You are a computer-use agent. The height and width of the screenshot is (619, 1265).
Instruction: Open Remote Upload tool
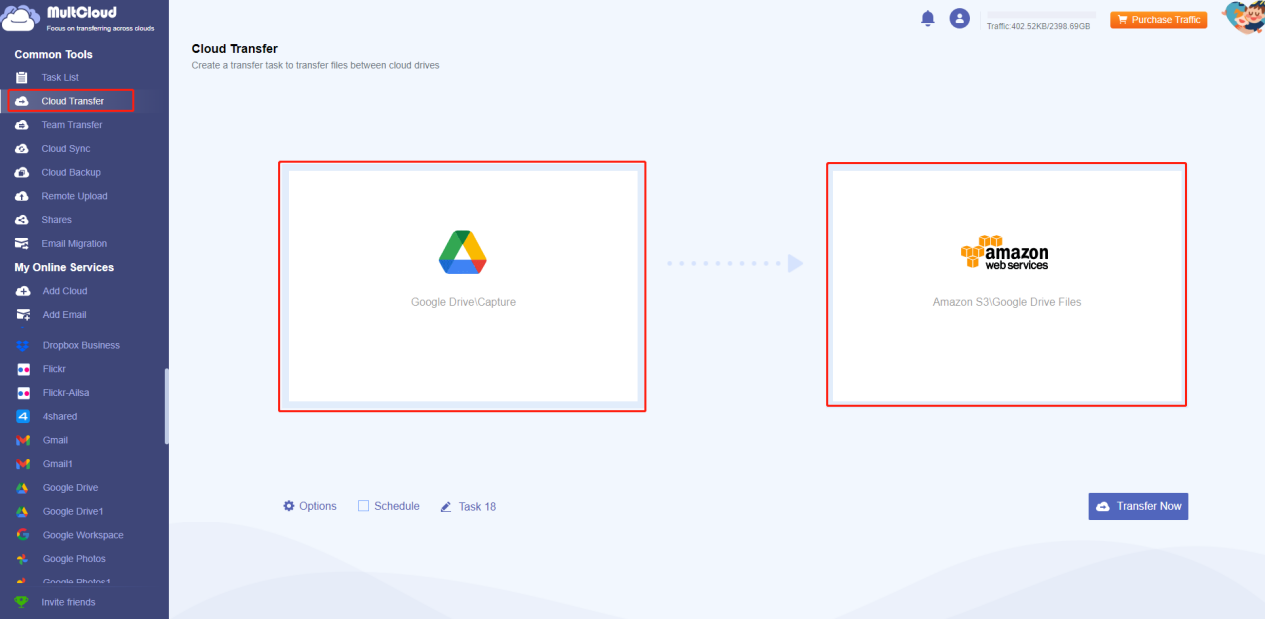(x=74, y=196)
